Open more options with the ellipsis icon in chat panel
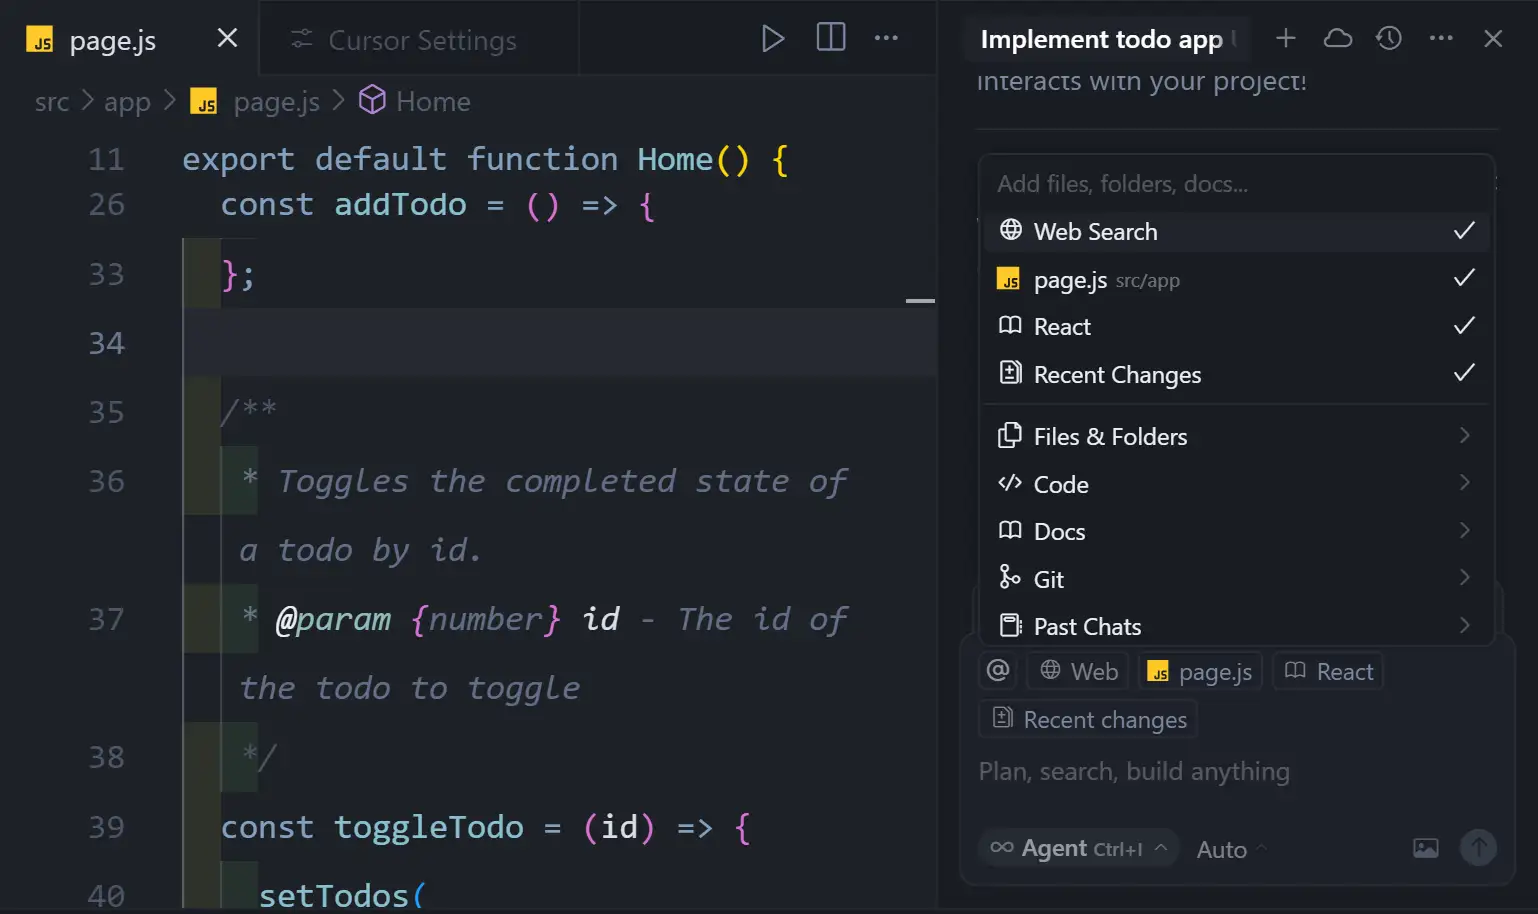The height and width of the screenshot is (914, 1538). tap(1441, 38)
